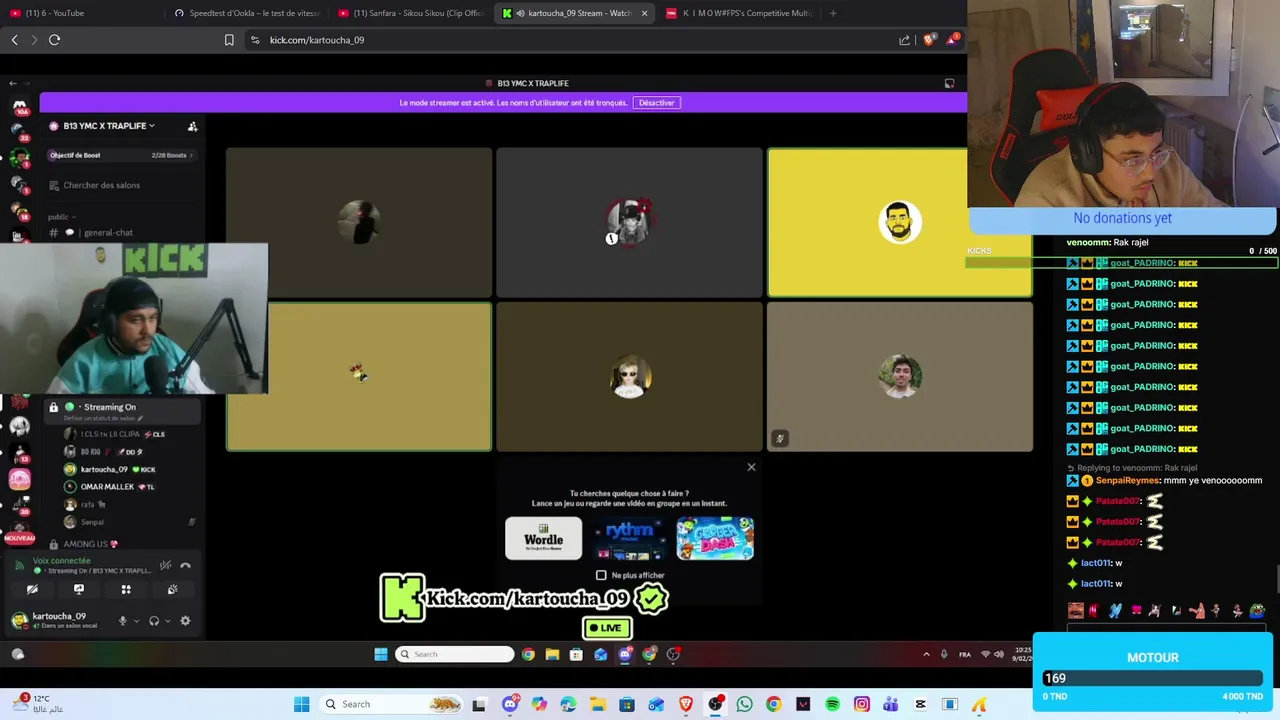Click SenpaiReymes username in the chat

pos(1126,481)
